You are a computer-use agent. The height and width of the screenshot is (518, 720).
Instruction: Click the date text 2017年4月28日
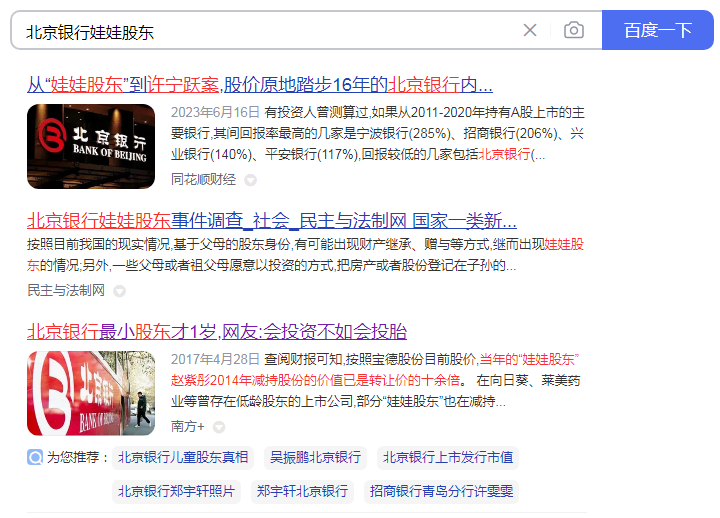point(215,360)
